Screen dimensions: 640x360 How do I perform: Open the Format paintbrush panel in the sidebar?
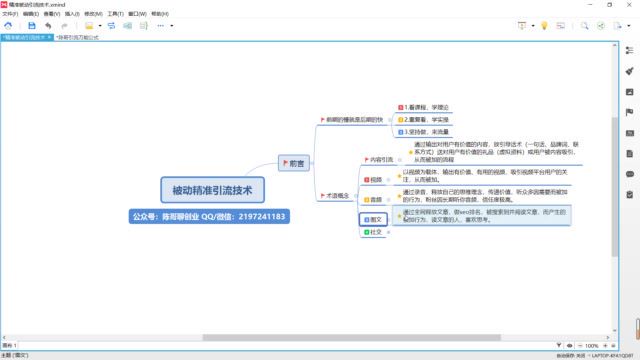629,71
